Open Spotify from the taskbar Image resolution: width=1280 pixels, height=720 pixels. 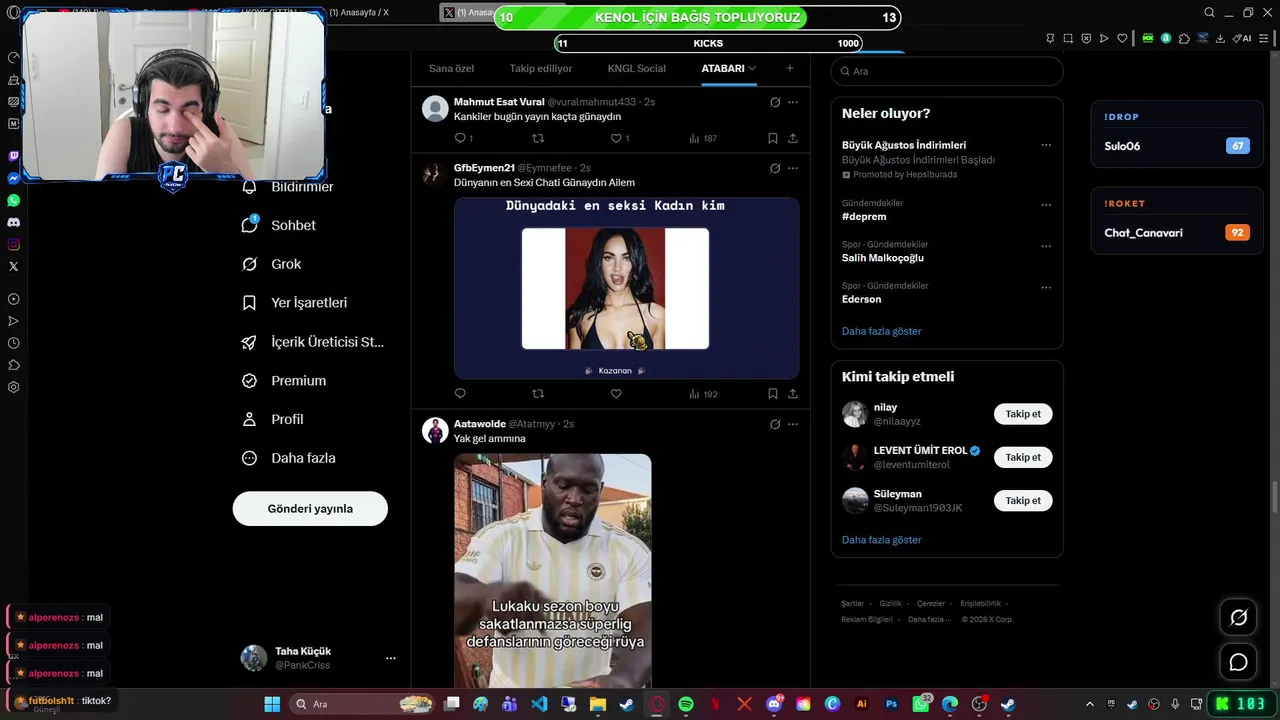686,704
